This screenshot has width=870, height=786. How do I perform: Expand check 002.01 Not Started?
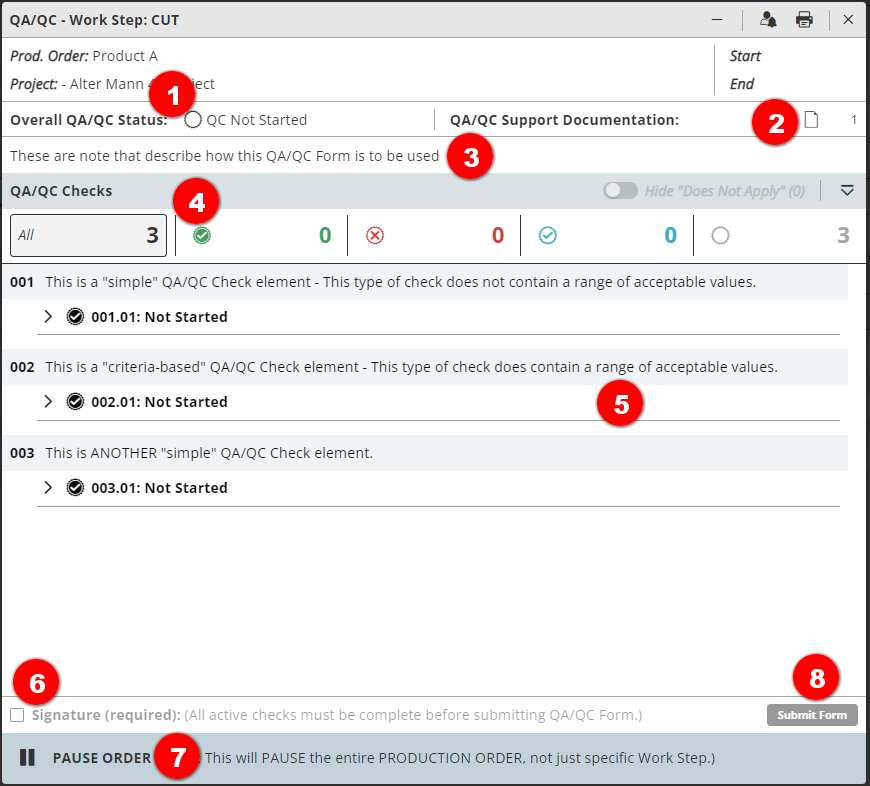48,402
